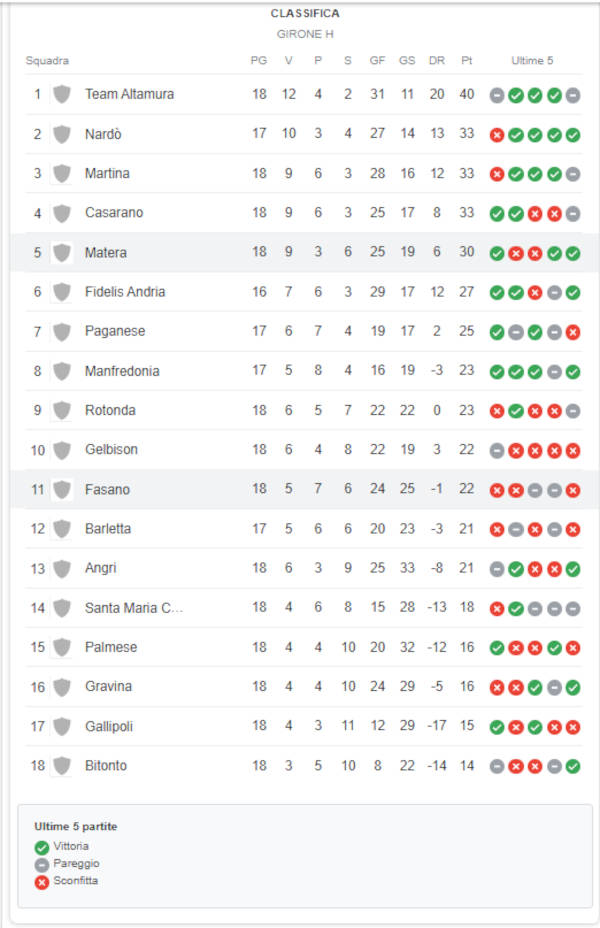The width and height of the screenshot is (600, 928).
Task: Click Nardò's shield crest icon
Action: [62, 134]
